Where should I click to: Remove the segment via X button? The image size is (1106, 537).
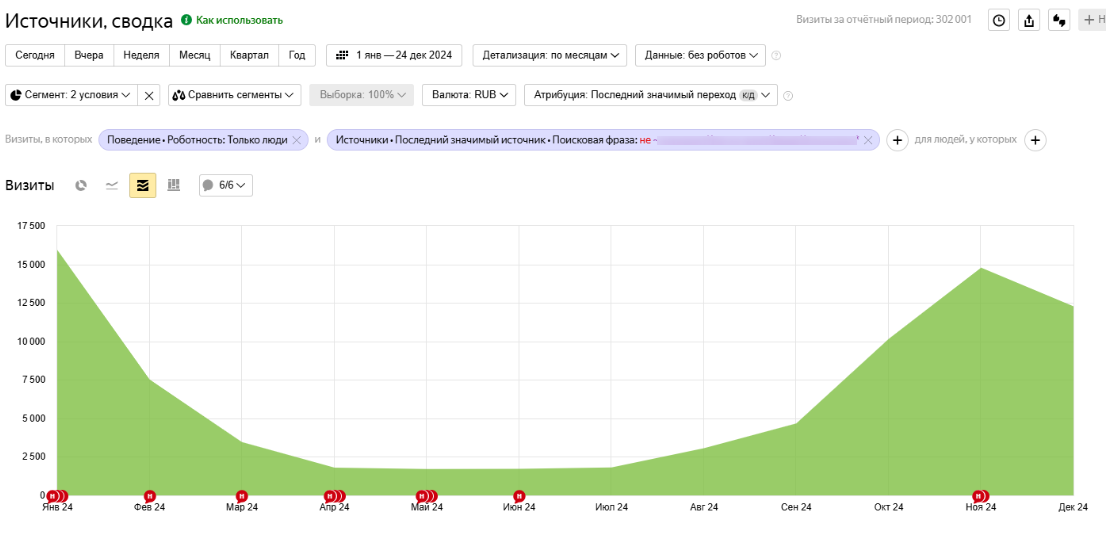click(x=149, y=95)
